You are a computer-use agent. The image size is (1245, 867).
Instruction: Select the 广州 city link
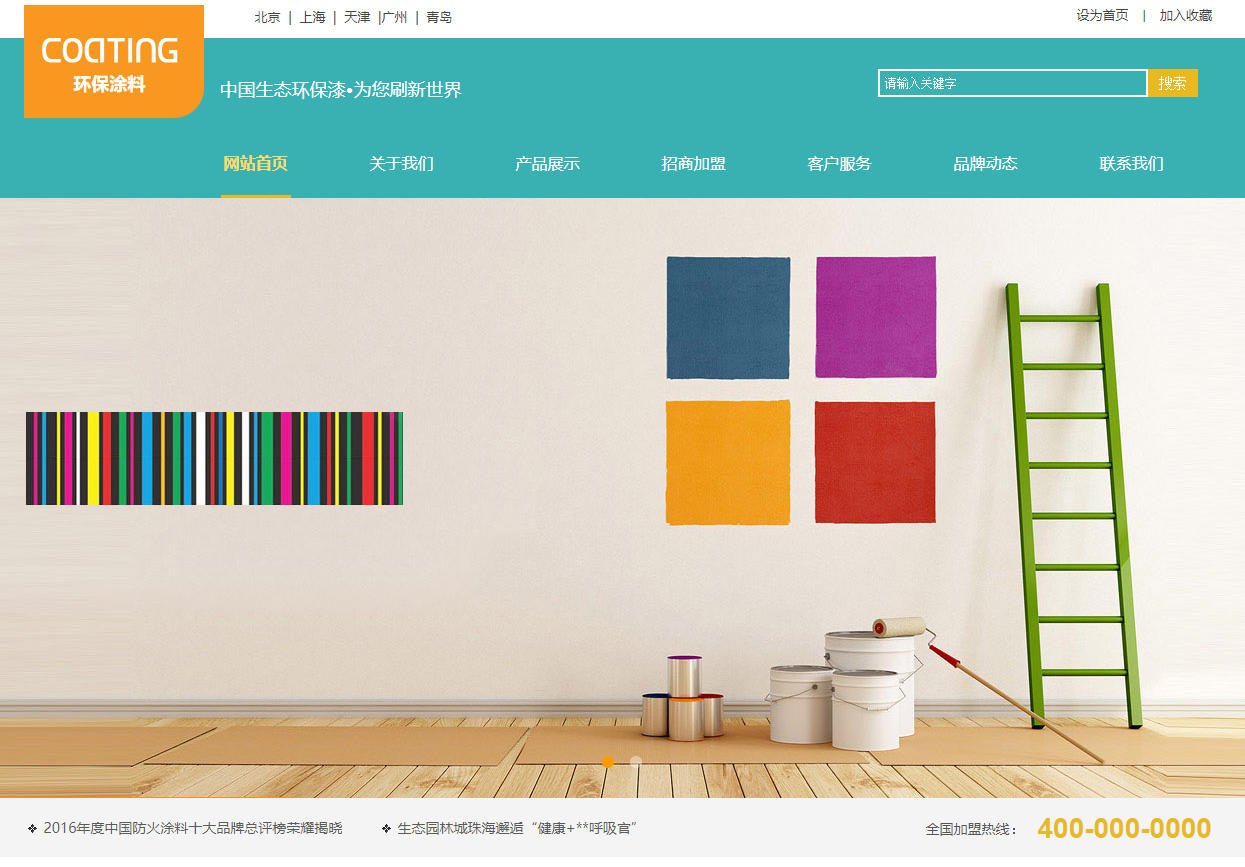[x=395, y=17]
